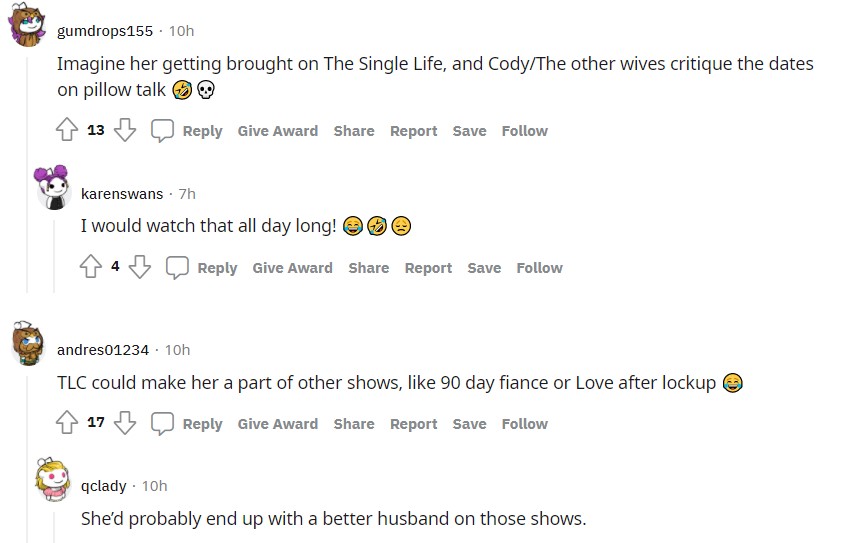Follow the andres01234 comment thread
This screenshot has height=543, width=852.
tap(524, 424)
